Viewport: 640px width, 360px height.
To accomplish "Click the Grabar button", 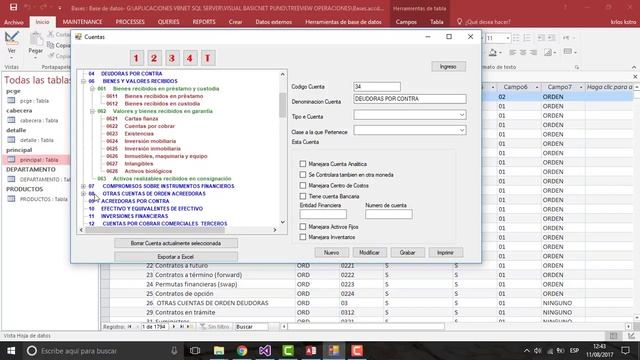I will (407, 253).
